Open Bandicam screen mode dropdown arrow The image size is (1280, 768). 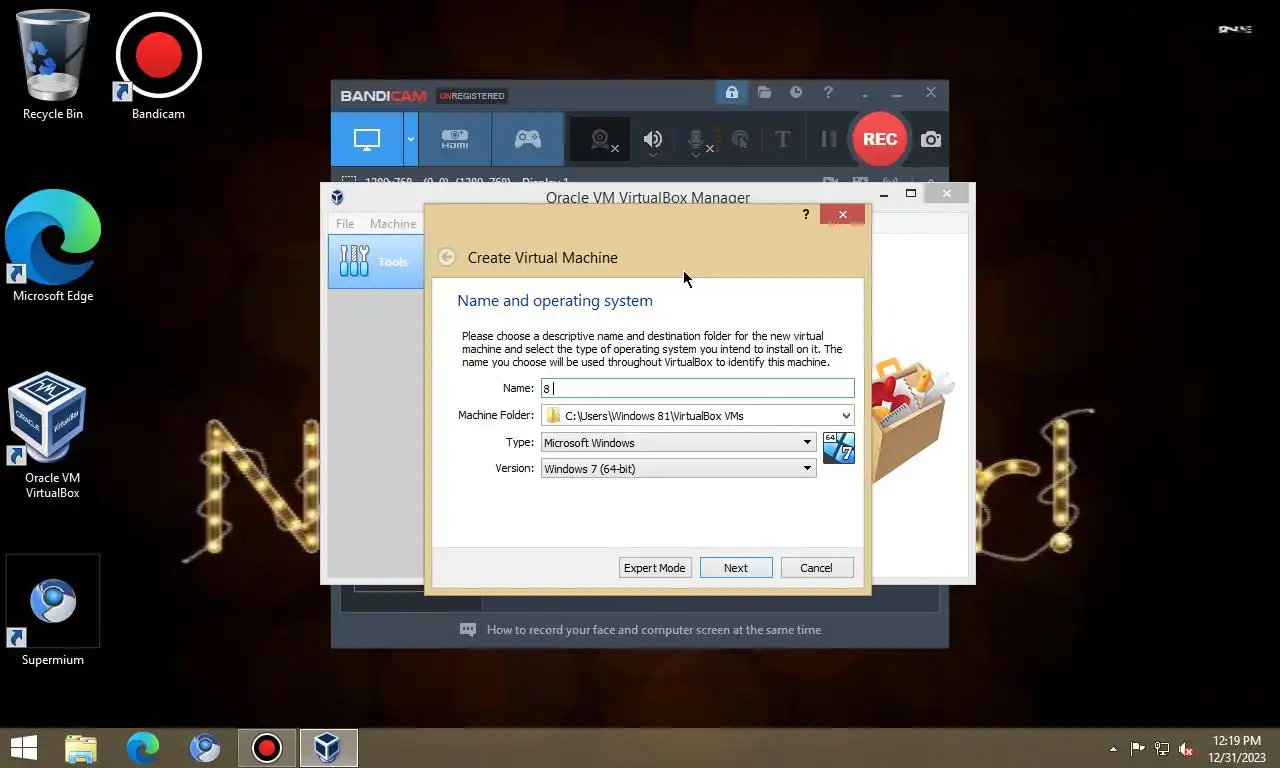pos(410,139)
